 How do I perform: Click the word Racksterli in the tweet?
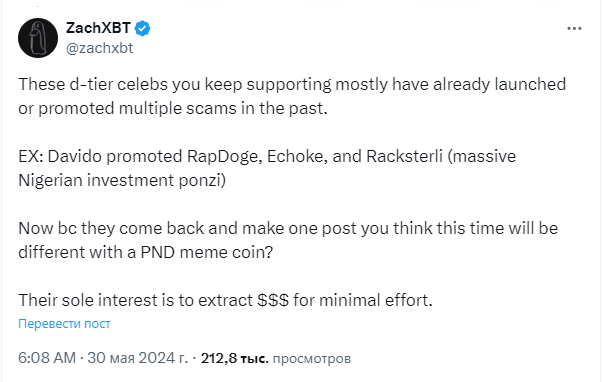[x=404, y=156]
